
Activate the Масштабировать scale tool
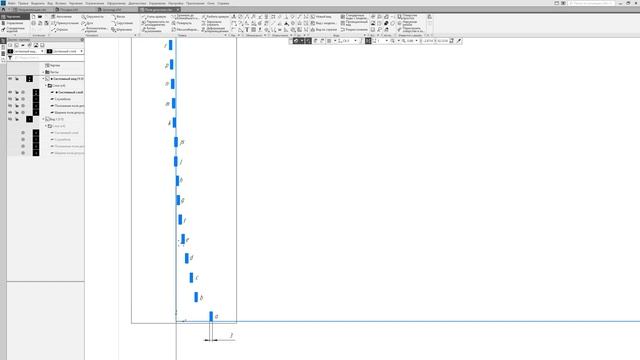(185, 30)
